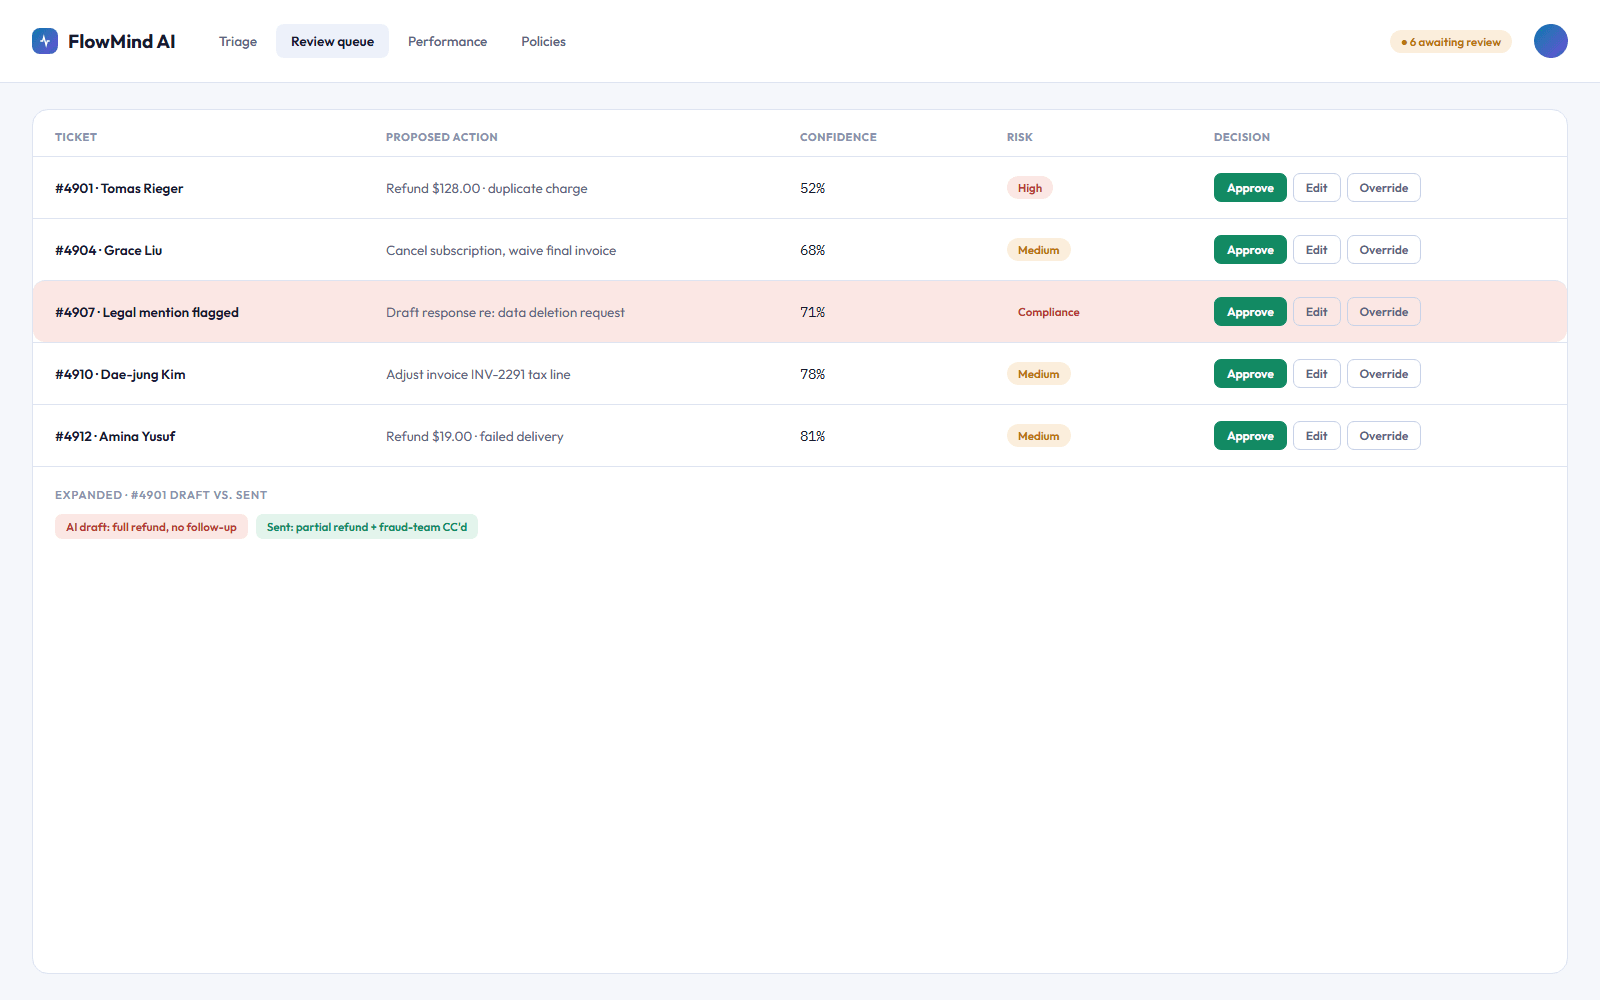Click the DECISION column header

(x=1242, y=137)
